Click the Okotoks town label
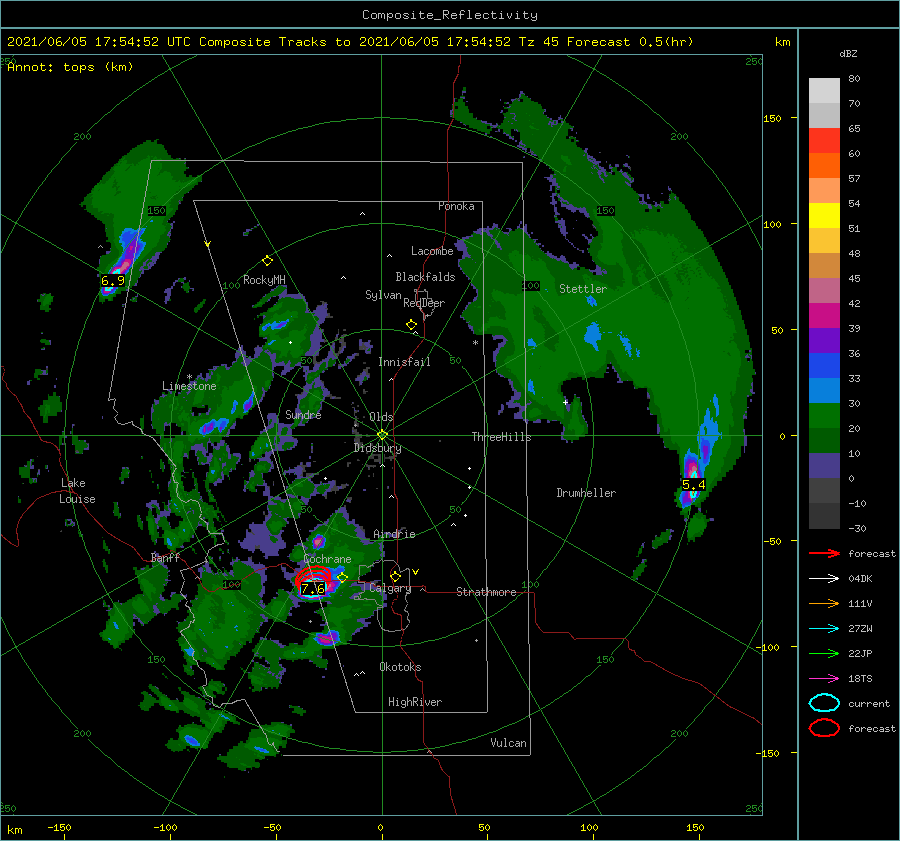 coord(400,667)
